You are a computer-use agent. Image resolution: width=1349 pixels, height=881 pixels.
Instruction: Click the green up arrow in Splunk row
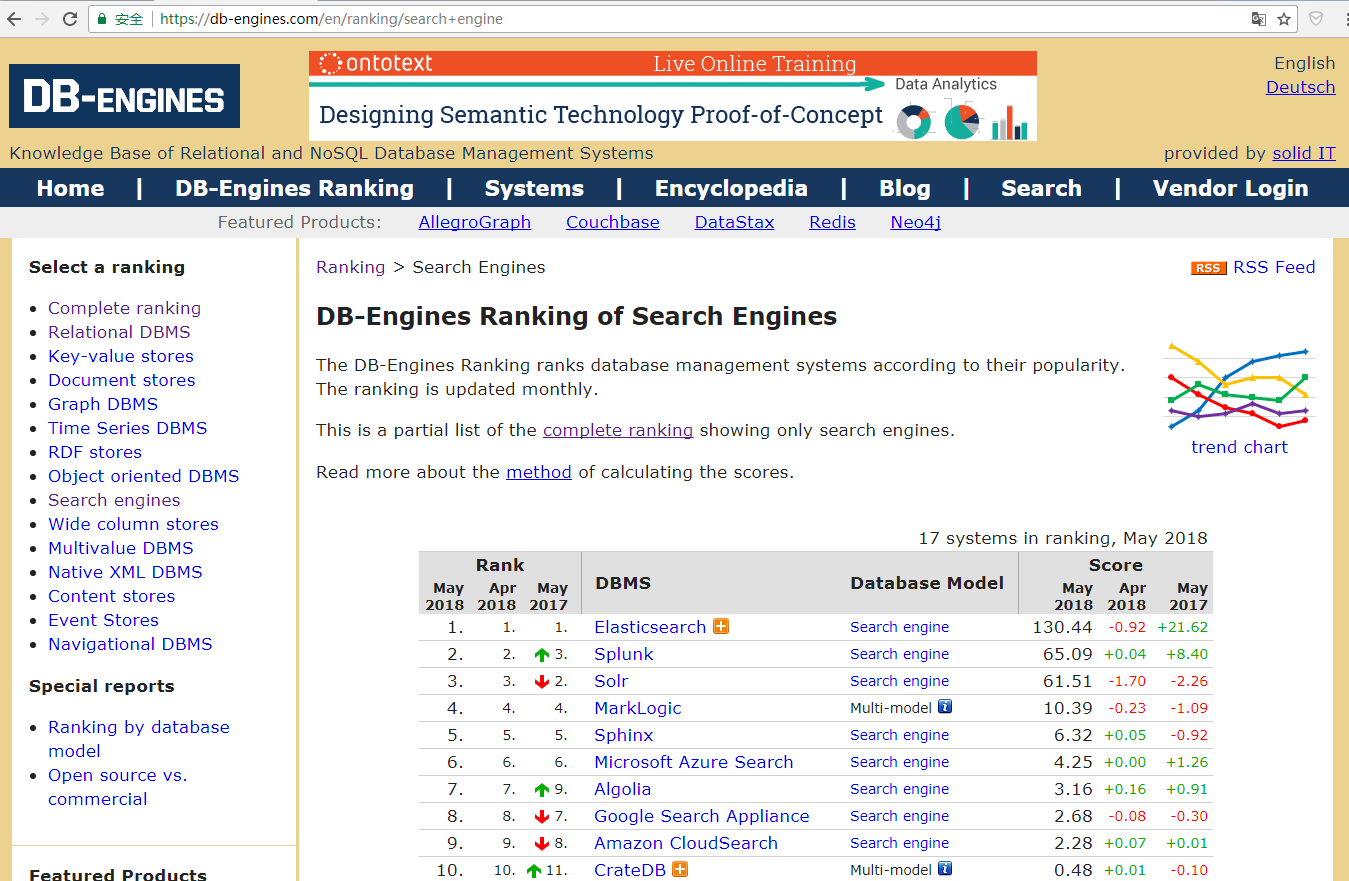(542, 655)
